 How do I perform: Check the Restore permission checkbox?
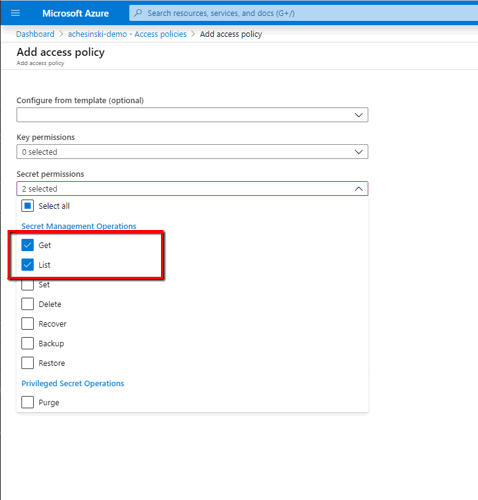coord(27,363)
